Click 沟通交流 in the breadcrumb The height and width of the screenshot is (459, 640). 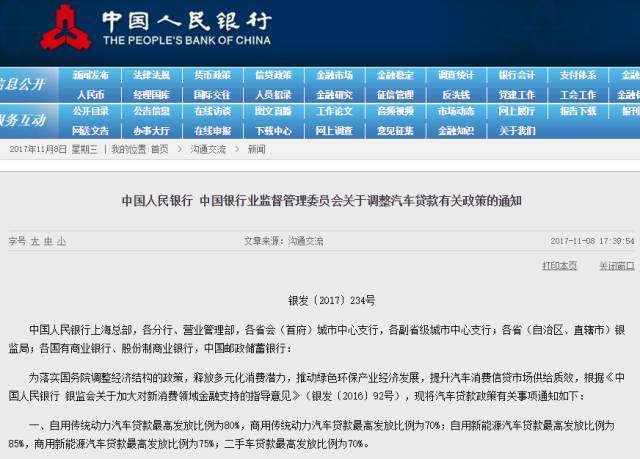pyautogui.click(x=208, y=149)
